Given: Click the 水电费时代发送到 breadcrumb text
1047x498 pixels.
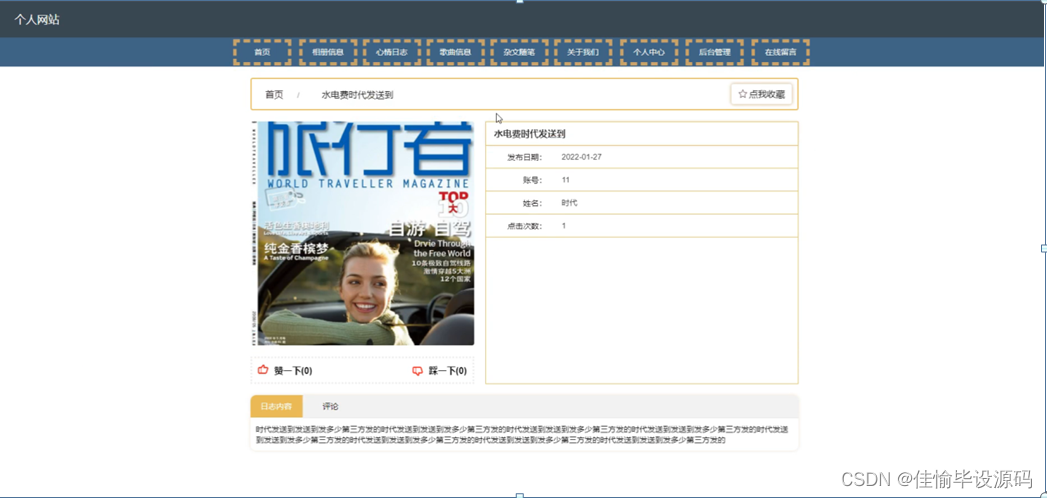Looking at the screenshot, I should 357,95.
